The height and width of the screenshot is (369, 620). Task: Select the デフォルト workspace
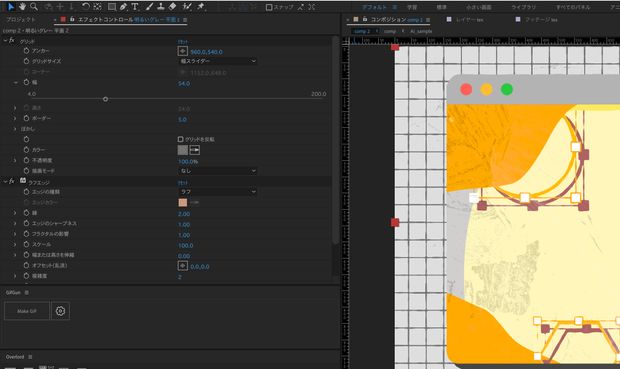click(x=374, y=7)
